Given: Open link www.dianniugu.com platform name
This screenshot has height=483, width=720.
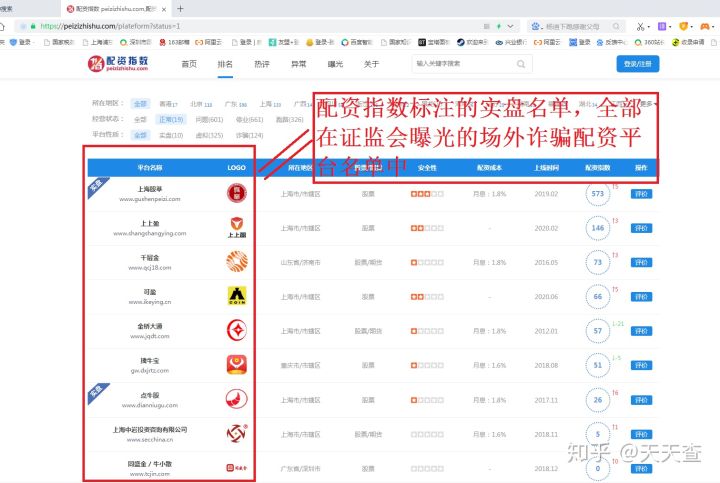Looking at the screenshot, I should point(150,405).
